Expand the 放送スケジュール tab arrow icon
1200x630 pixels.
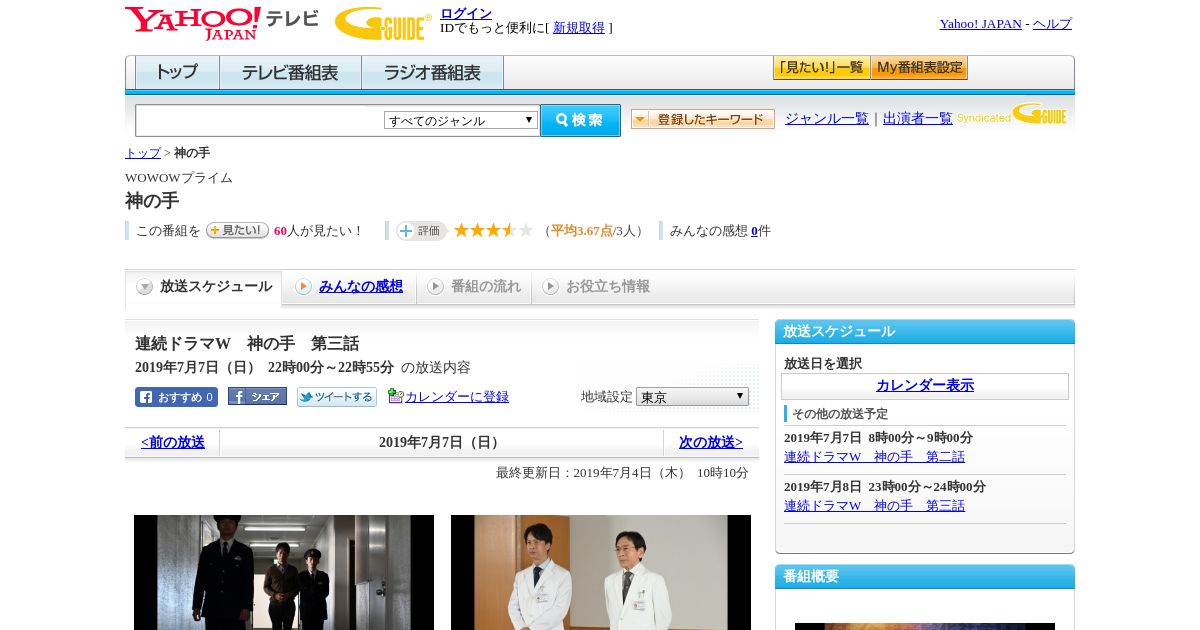point(145,287)
